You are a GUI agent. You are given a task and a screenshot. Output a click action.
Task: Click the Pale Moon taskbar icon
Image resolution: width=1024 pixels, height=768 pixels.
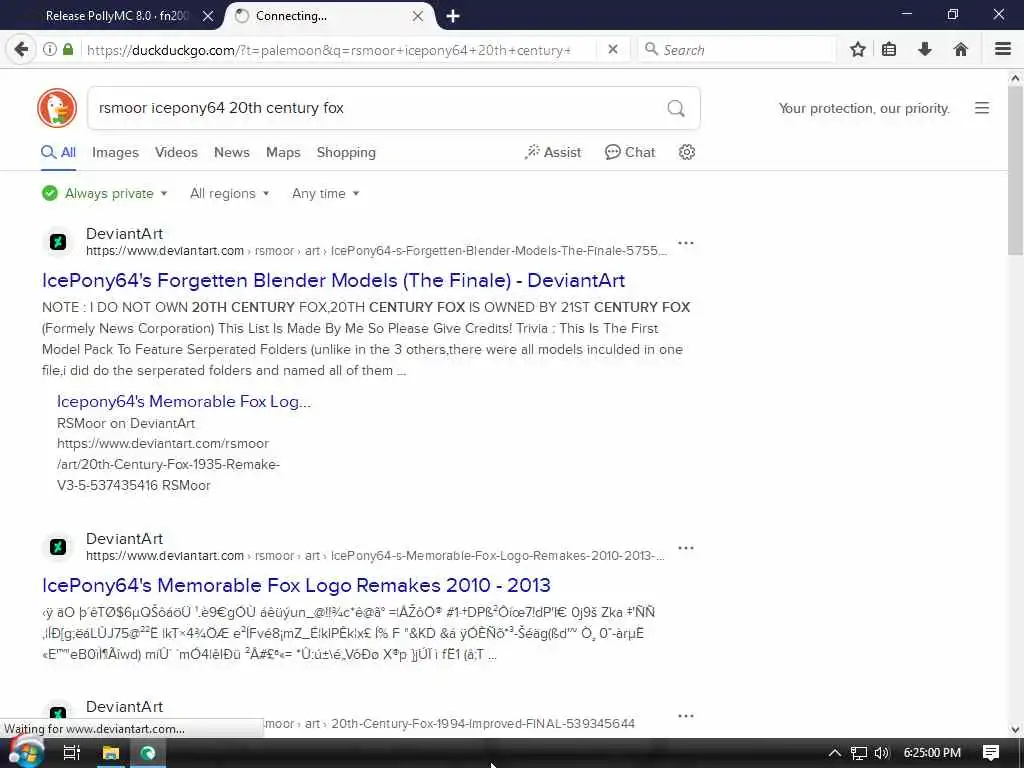tap(148, 753)
